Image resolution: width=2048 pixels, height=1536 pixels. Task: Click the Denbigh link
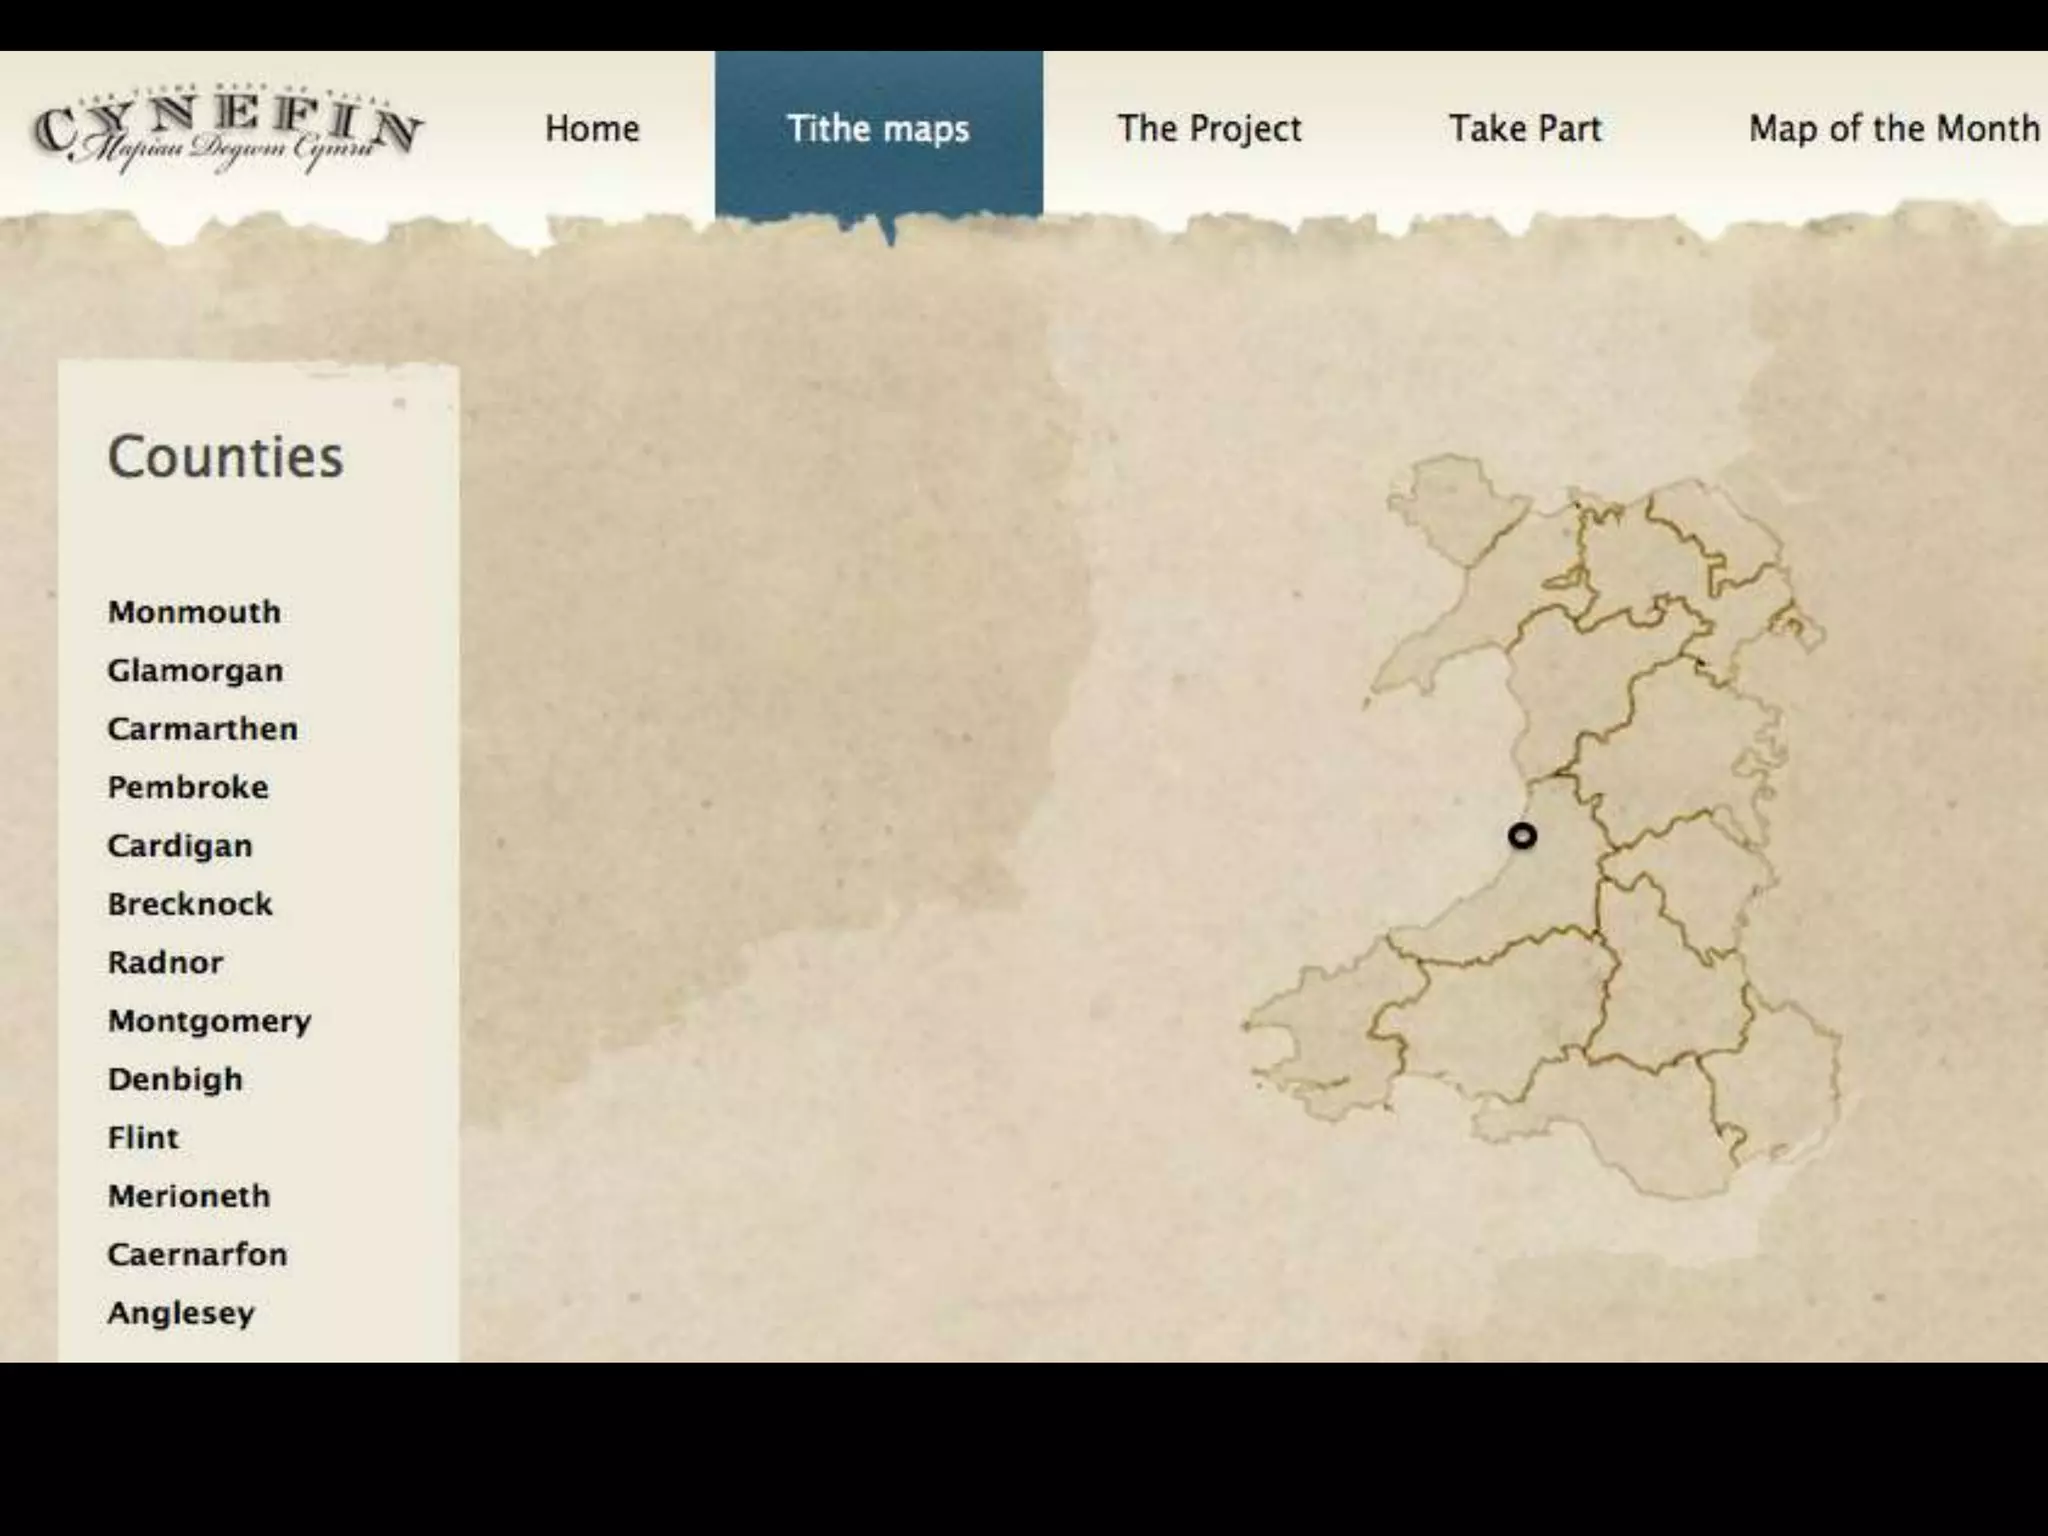click(x=175, y=1079)
